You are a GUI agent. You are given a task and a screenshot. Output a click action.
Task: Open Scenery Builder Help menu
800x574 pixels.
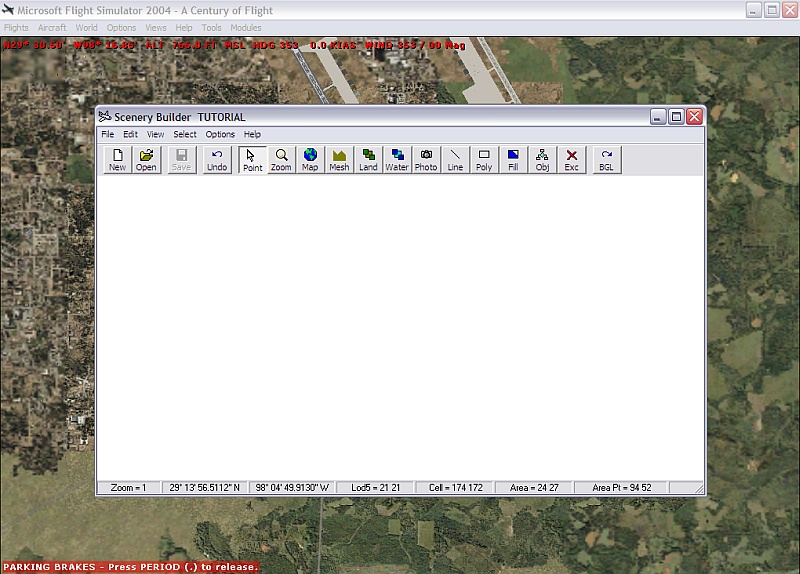click(252, 134)
